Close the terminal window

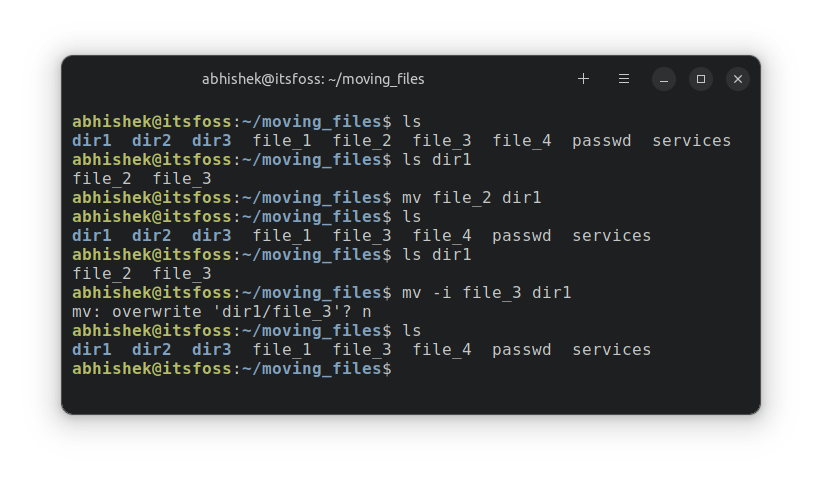[737, 79]
